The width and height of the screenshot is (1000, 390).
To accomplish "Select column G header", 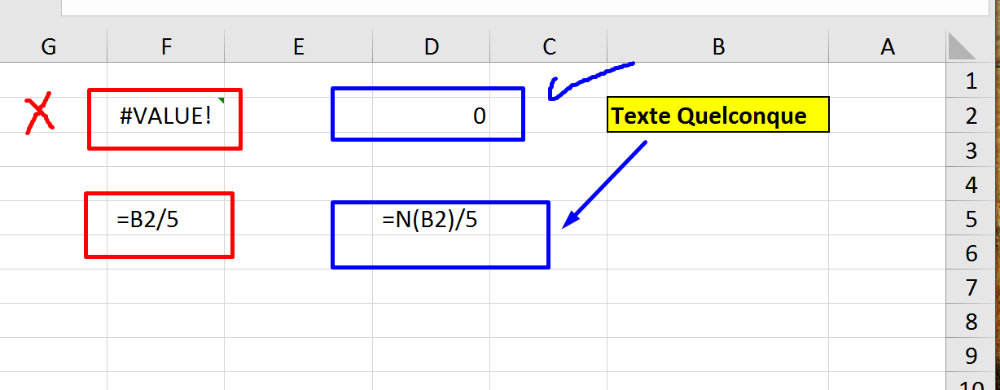I will 48,47.
